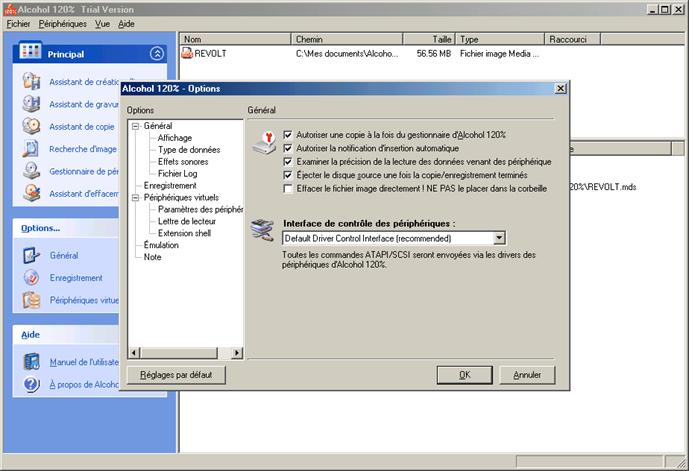Click the REVOLT image file icon
689x471 pixels.
[x=187, y=53]
